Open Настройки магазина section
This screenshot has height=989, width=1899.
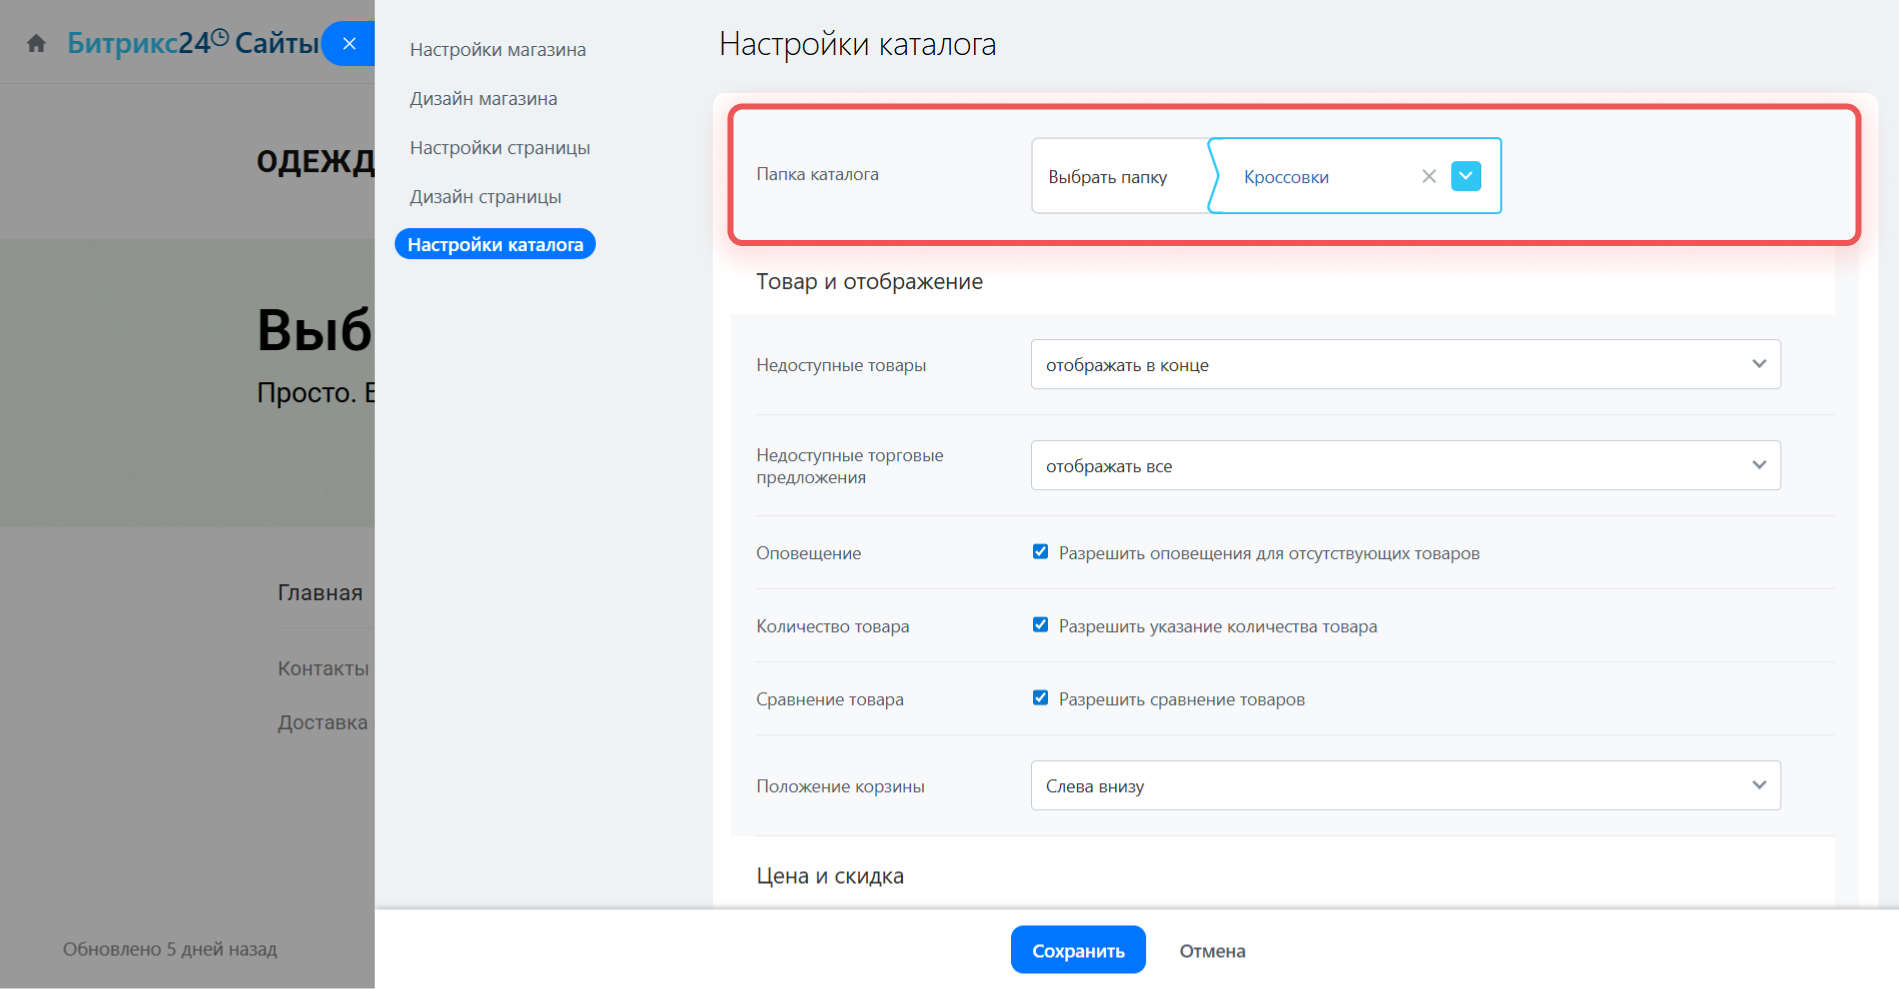tap(497, 50)
